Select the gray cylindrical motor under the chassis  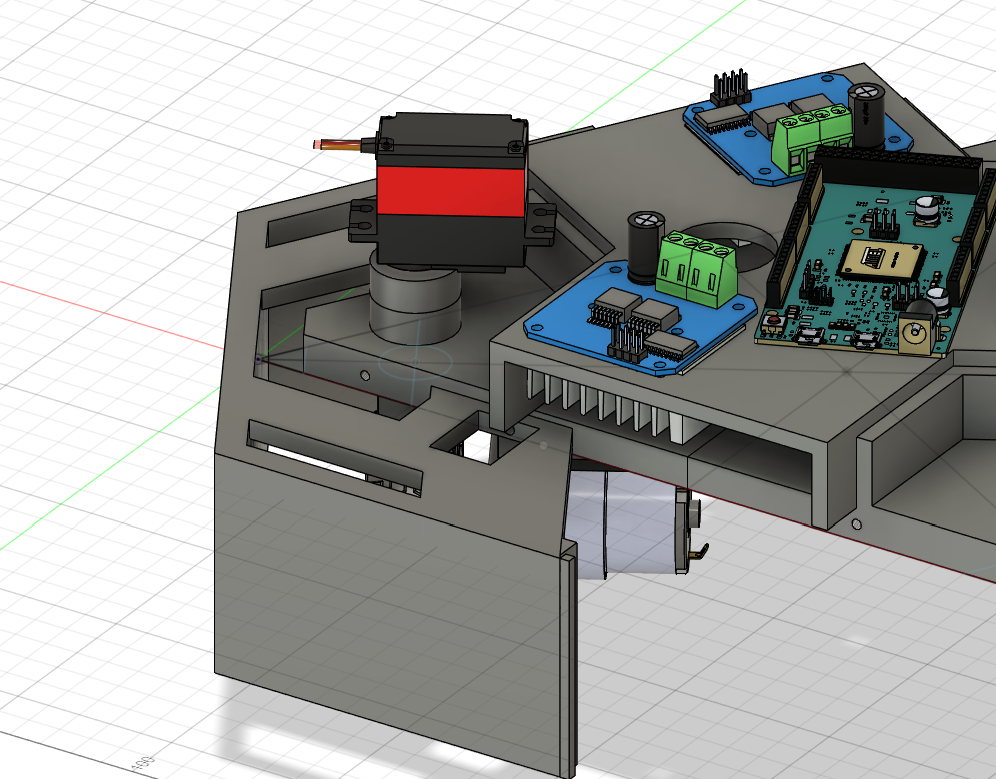620,522
